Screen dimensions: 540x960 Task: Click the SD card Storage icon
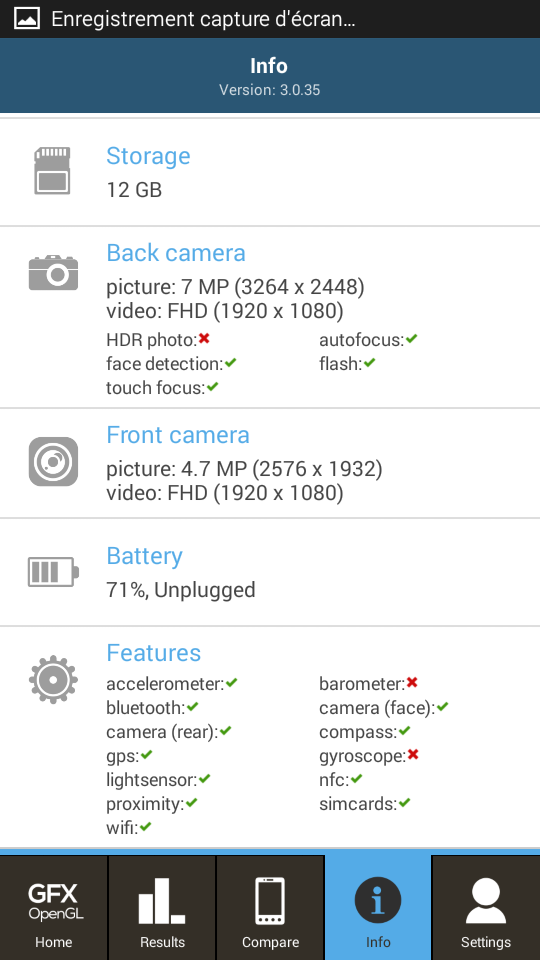click(52, 171)
